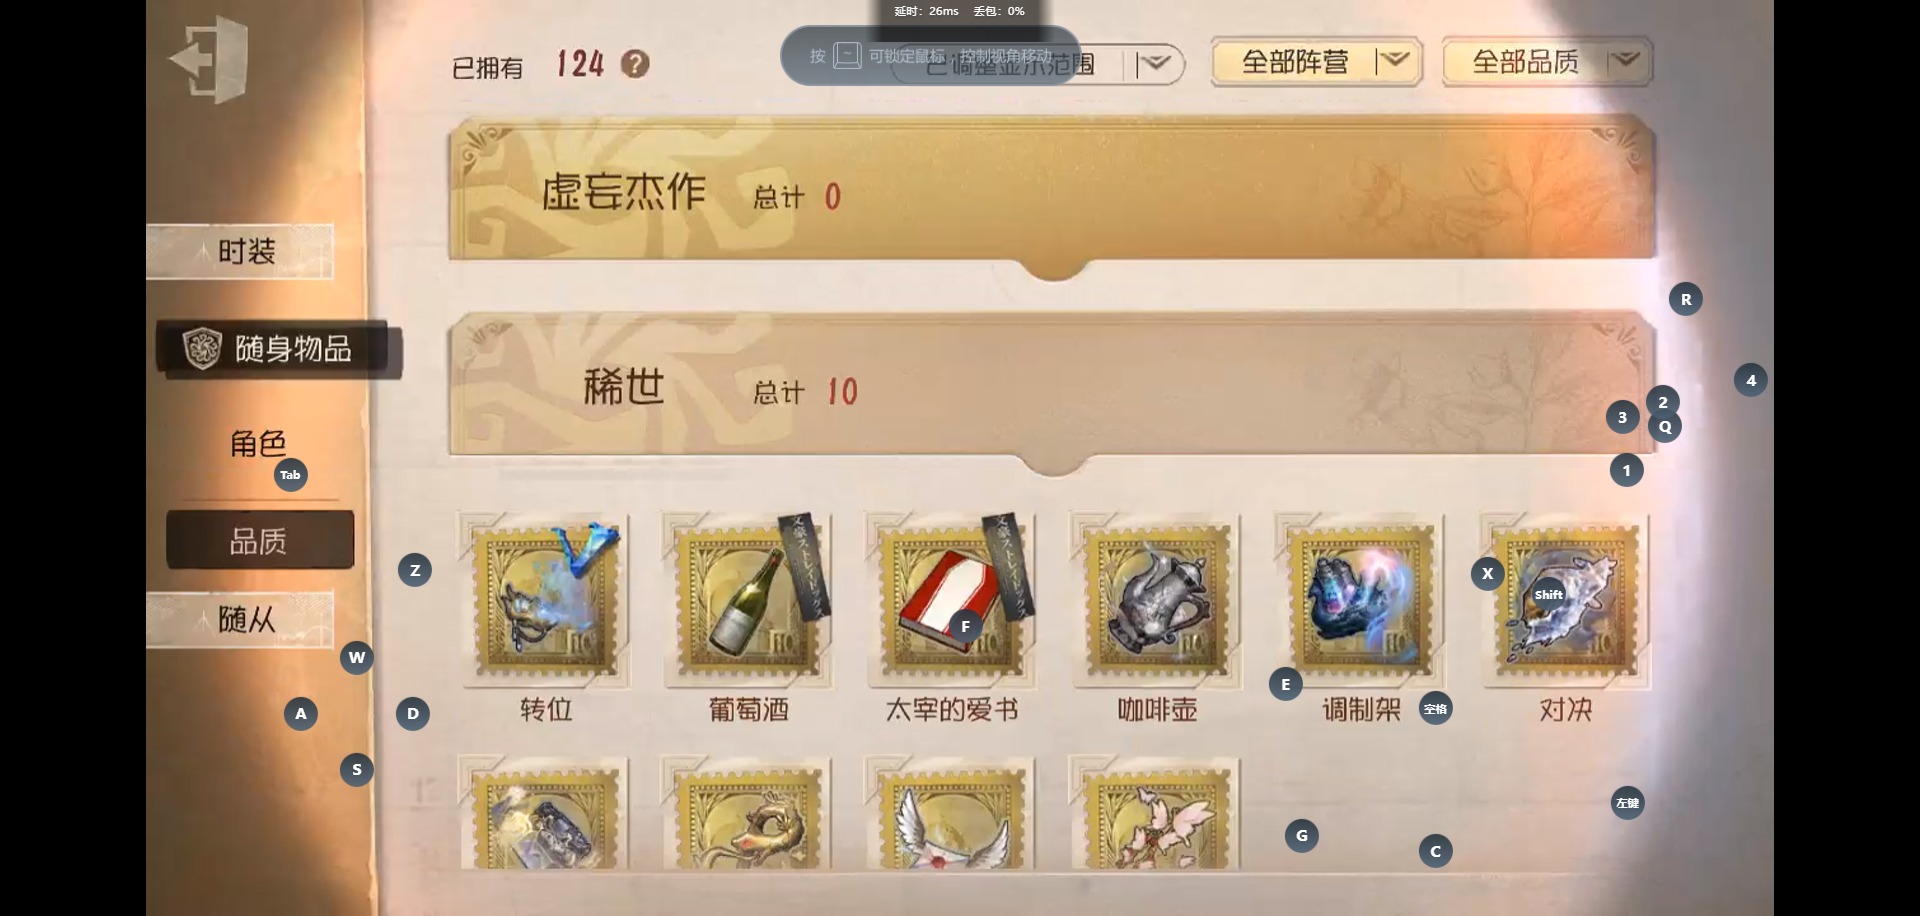This screenshot has width=1920, height=916.
Task: Select the 对决 accessory stamp
Action: click(x=1565, y=600)
